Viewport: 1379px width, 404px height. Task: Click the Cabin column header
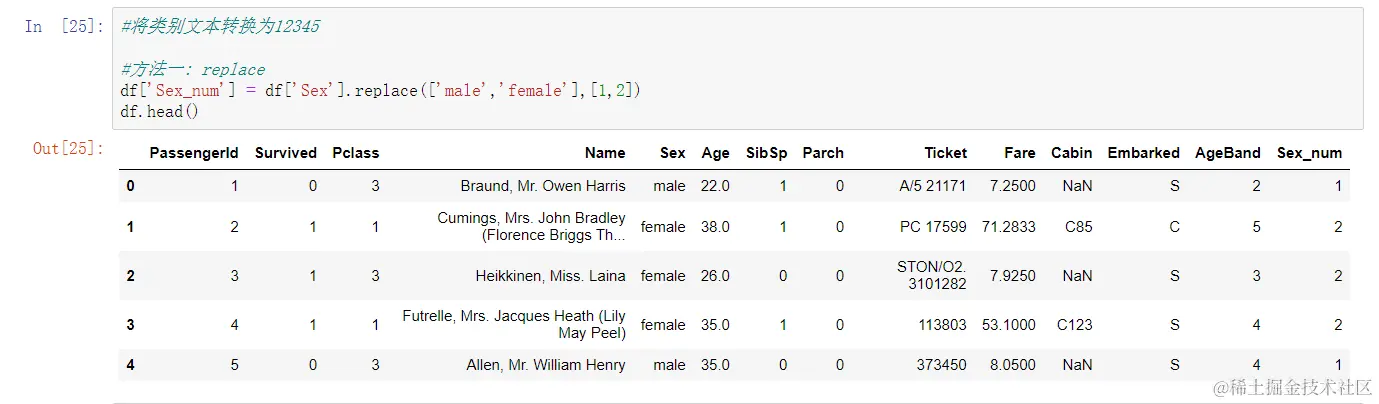(1071, 153)
